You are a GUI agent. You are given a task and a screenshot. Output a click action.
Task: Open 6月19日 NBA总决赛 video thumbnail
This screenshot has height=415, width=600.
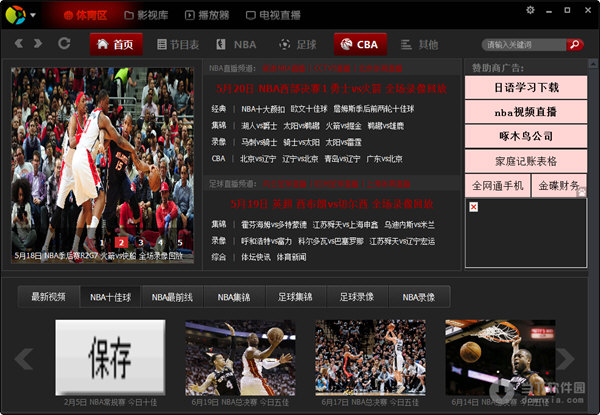[240, 358]
